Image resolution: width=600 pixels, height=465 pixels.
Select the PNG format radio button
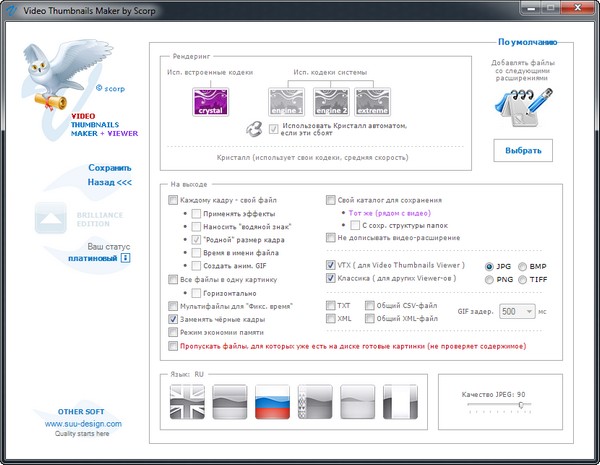click(490, 281)
